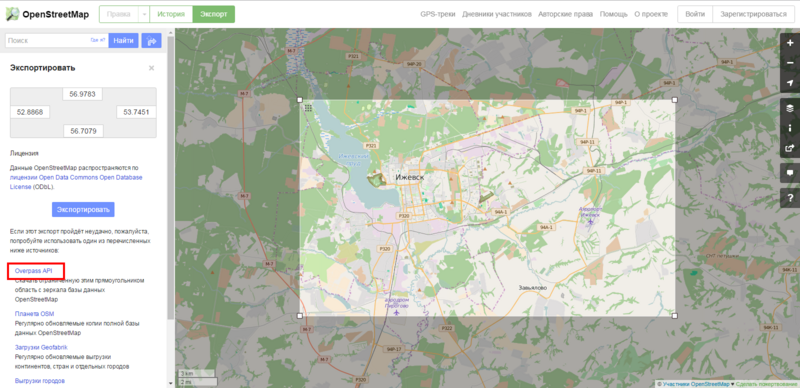
Task: Click the bottom-right selection box handle
Action: (674, 316)
